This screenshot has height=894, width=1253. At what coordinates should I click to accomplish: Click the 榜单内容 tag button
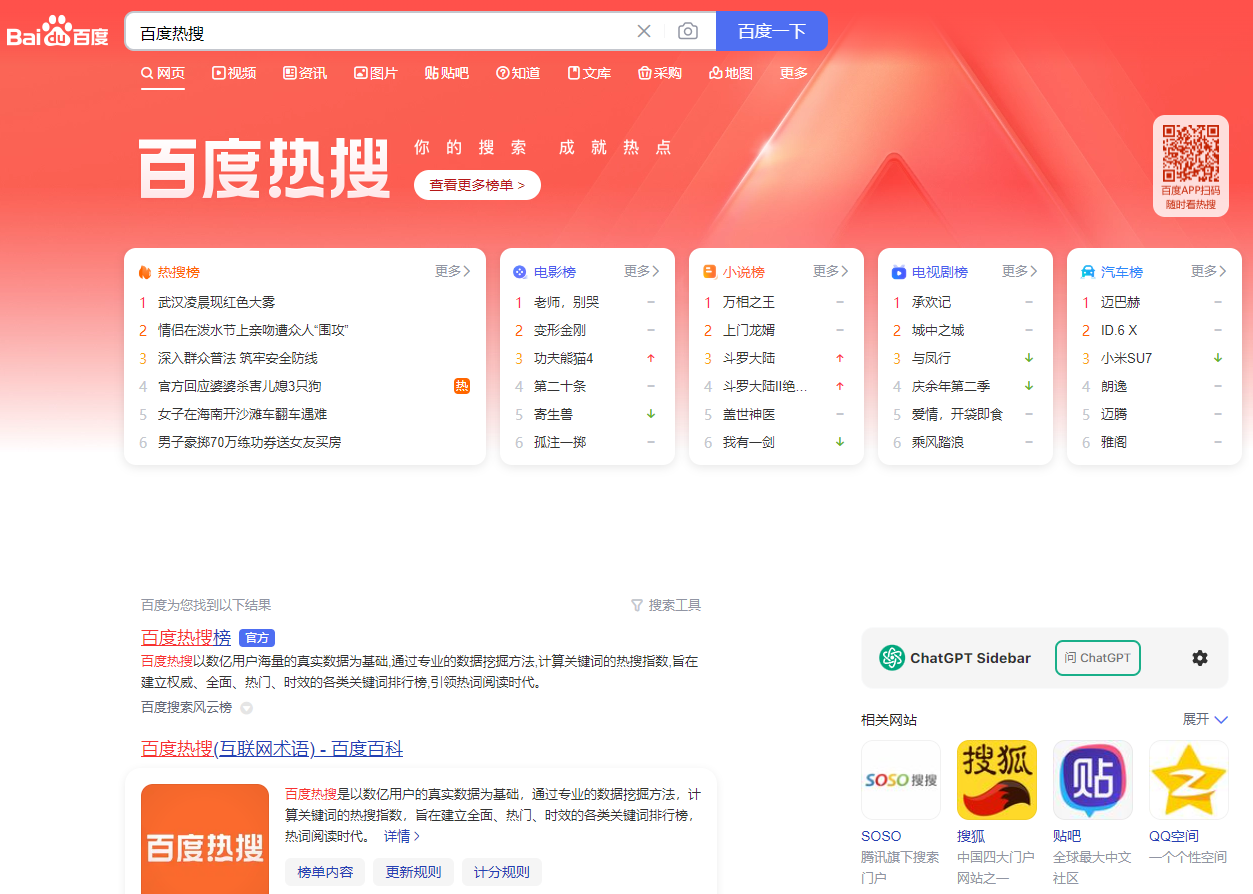tap(325, 872)
